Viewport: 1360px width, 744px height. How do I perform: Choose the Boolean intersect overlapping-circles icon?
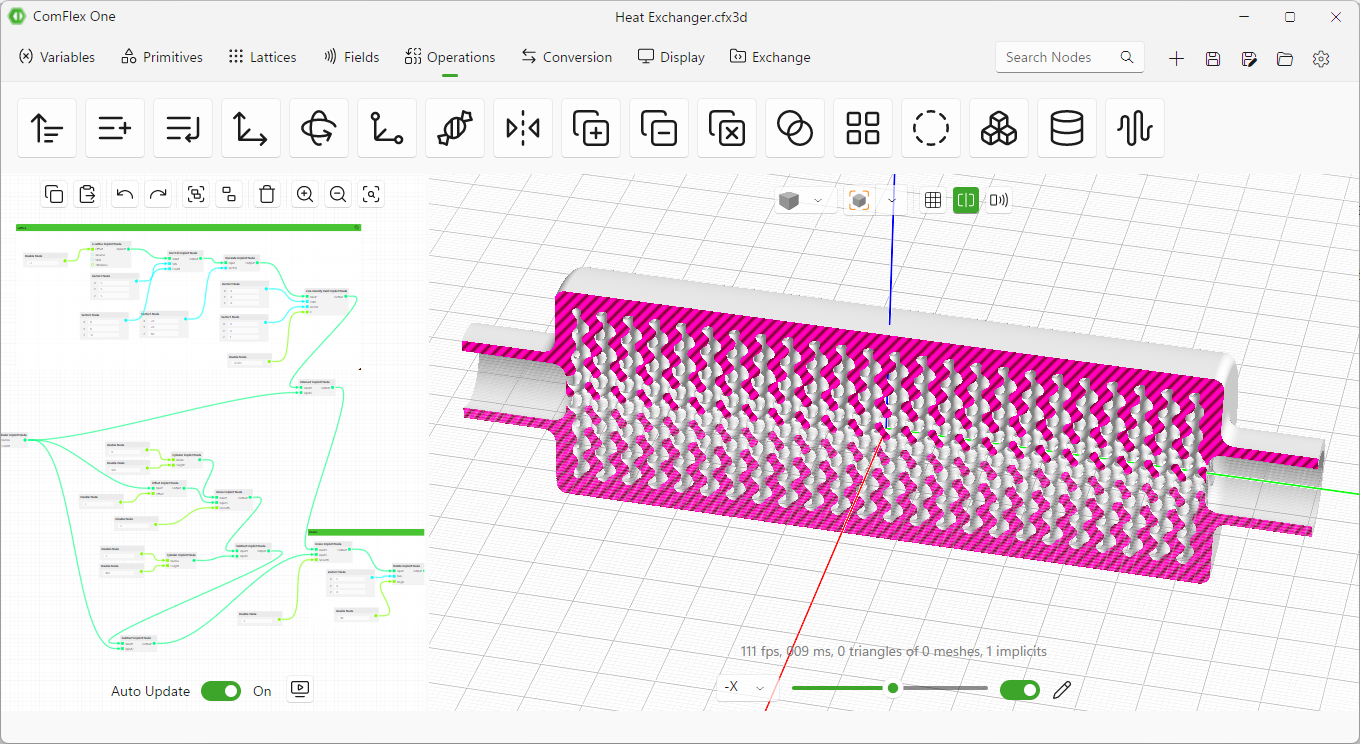(795, 128)
